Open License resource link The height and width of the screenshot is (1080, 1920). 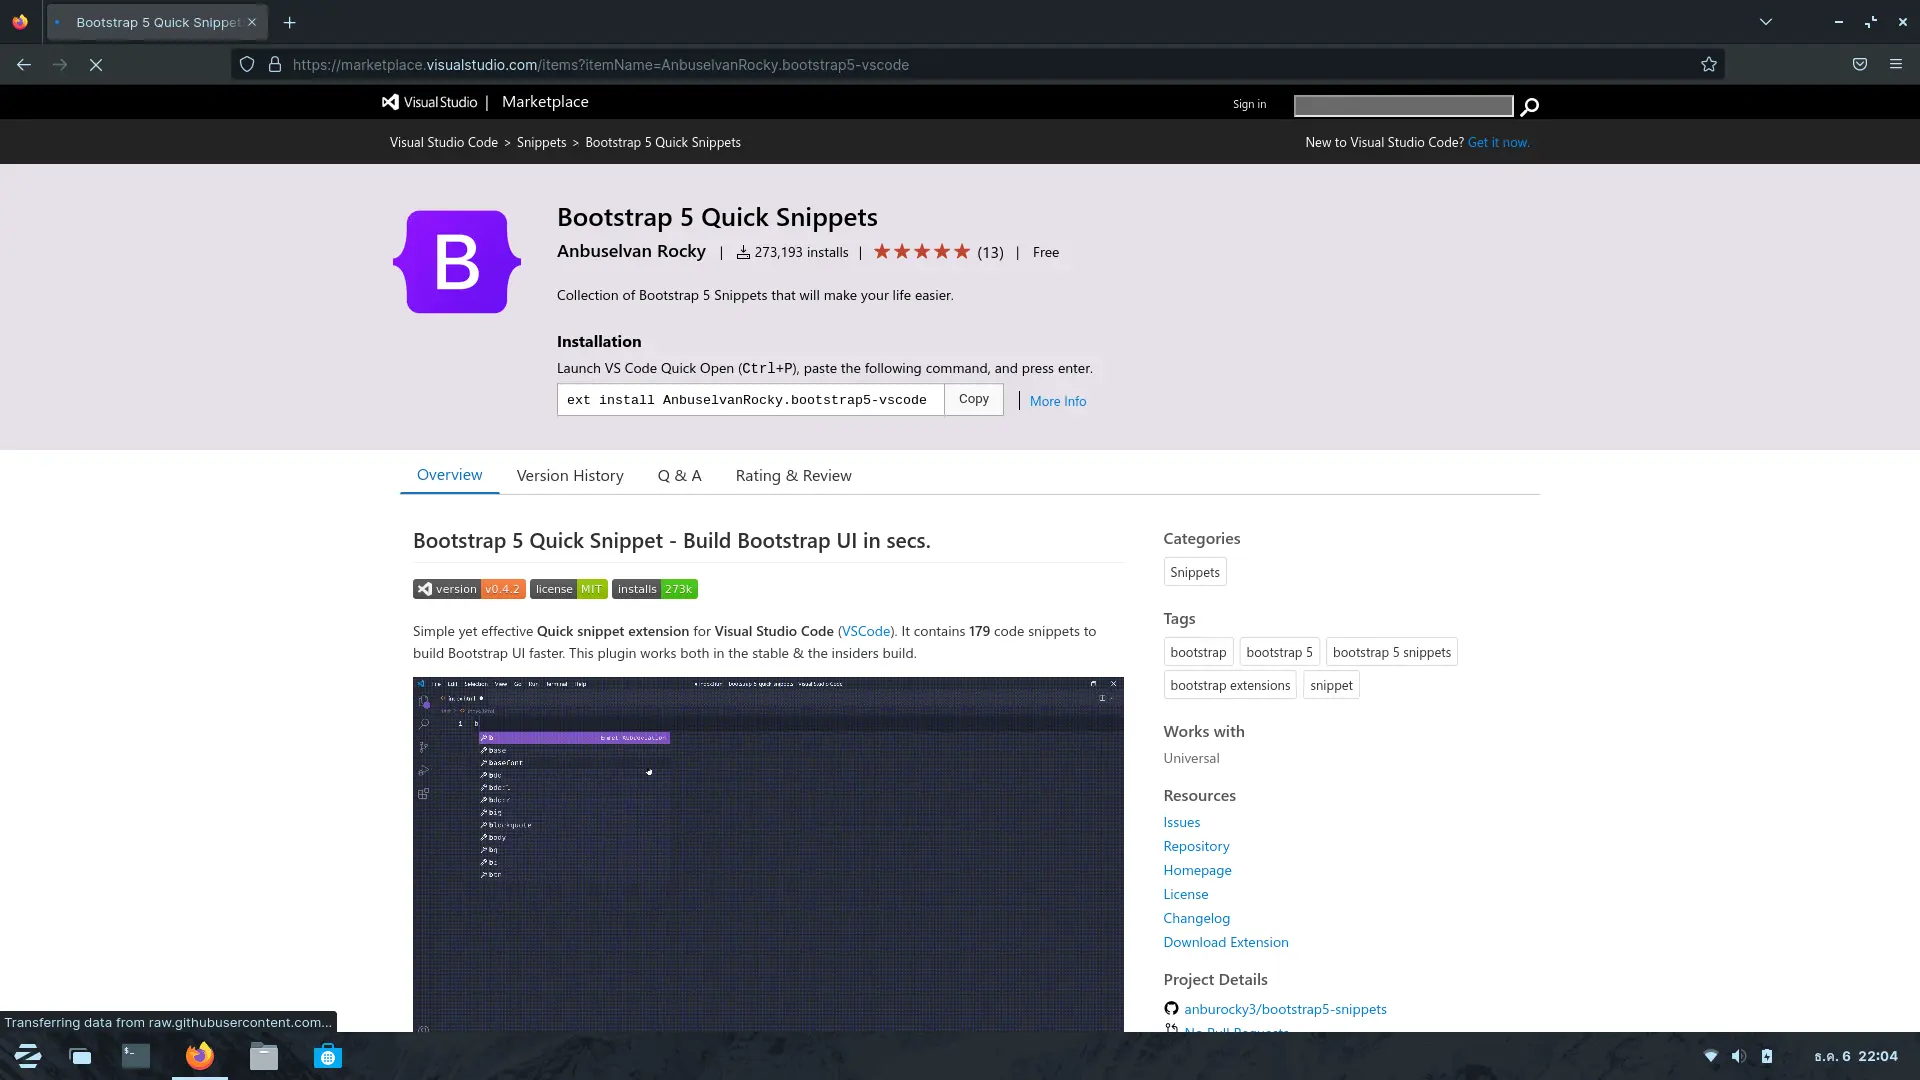coord(1185,894)
